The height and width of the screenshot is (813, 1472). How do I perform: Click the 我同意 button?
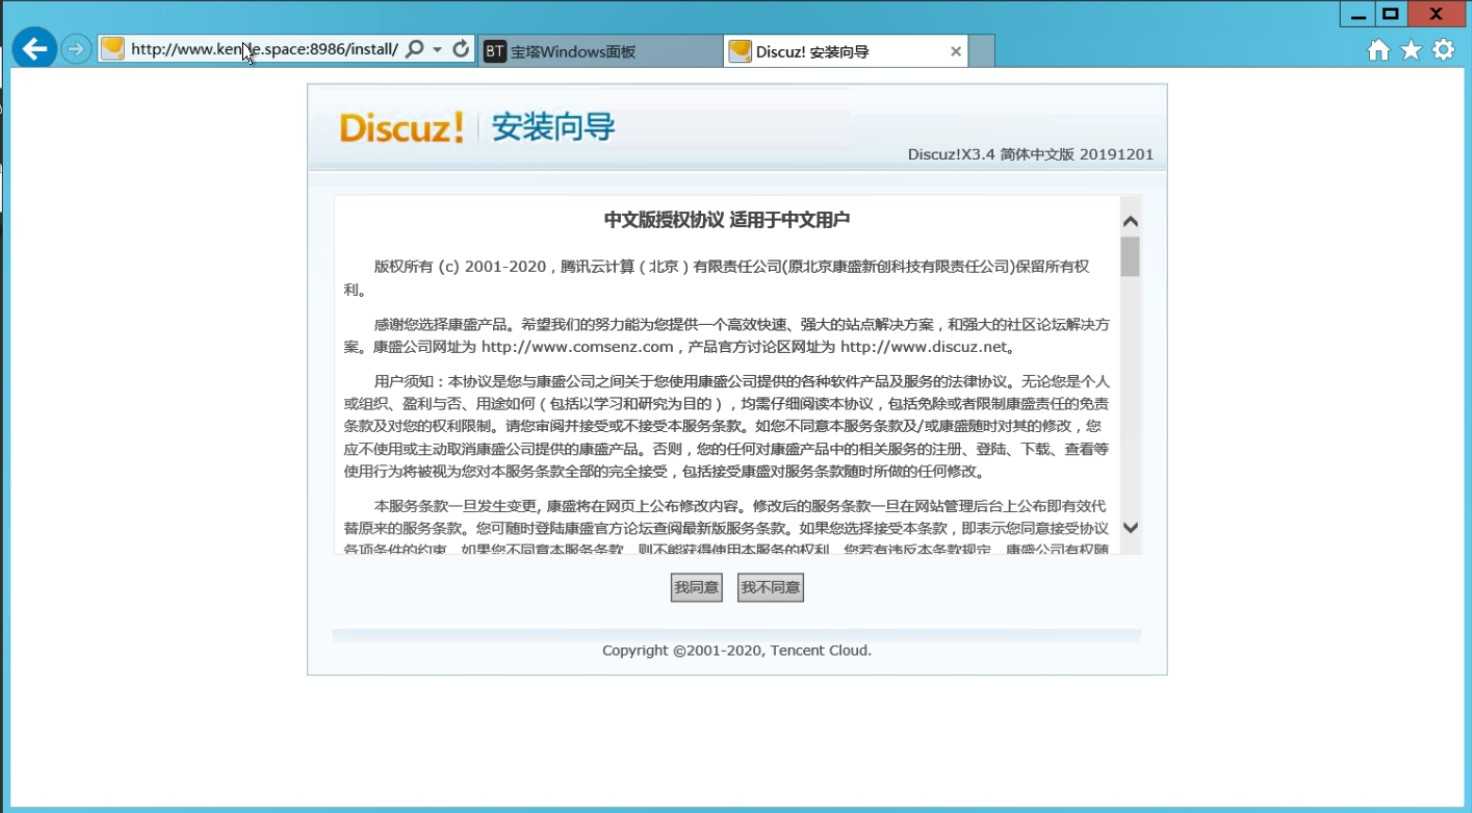tap(696, 588)
